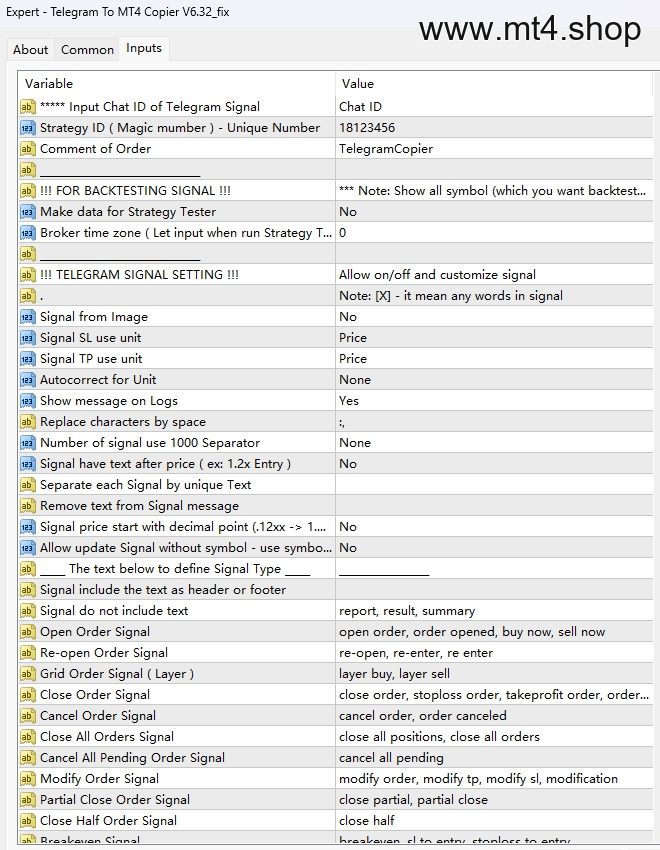Click icon beside Signal do not include text

click(x=27, y=611)
